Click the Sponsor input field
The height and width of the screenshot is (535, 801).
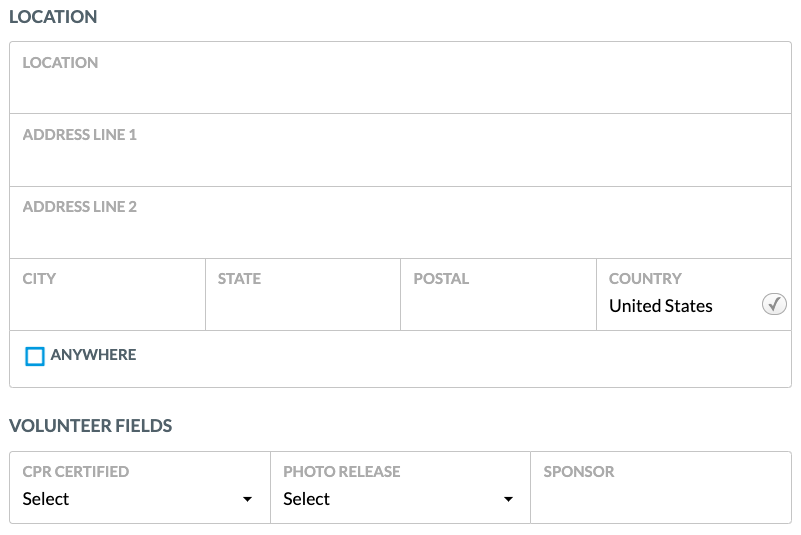tap(661, 487)
